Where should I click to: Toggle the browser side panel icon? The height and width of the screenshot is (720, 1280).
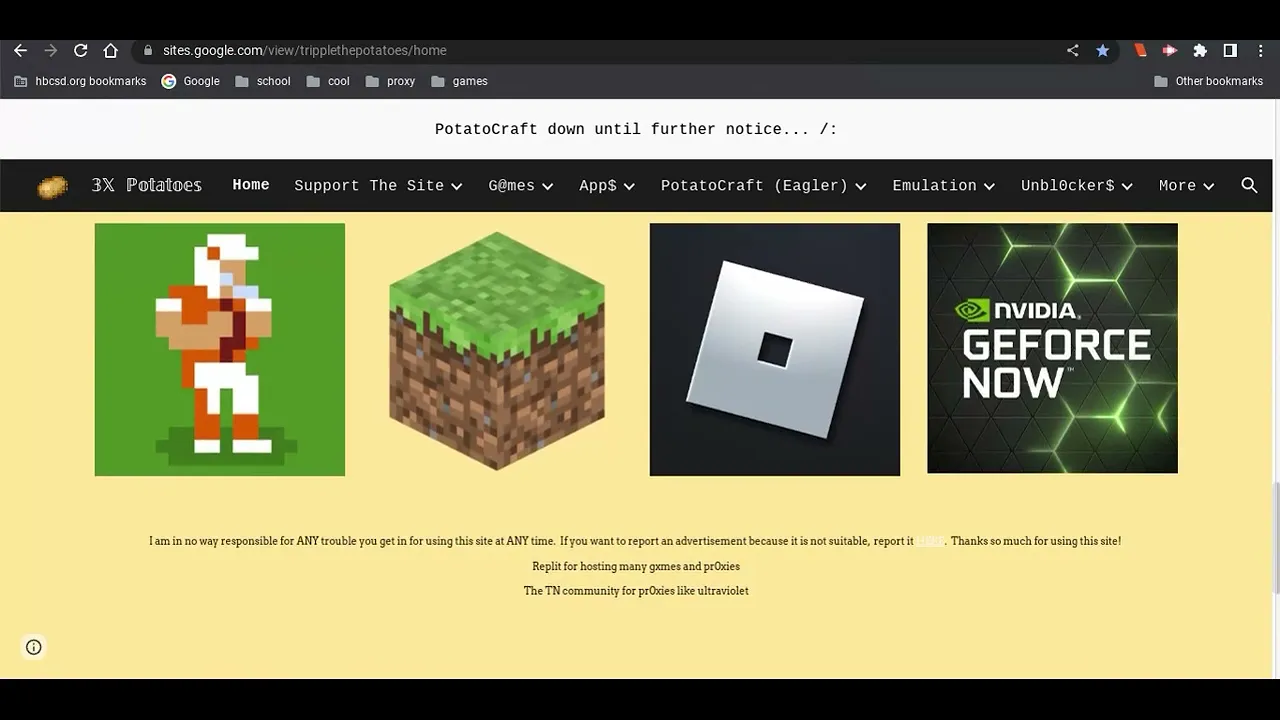1230,50
